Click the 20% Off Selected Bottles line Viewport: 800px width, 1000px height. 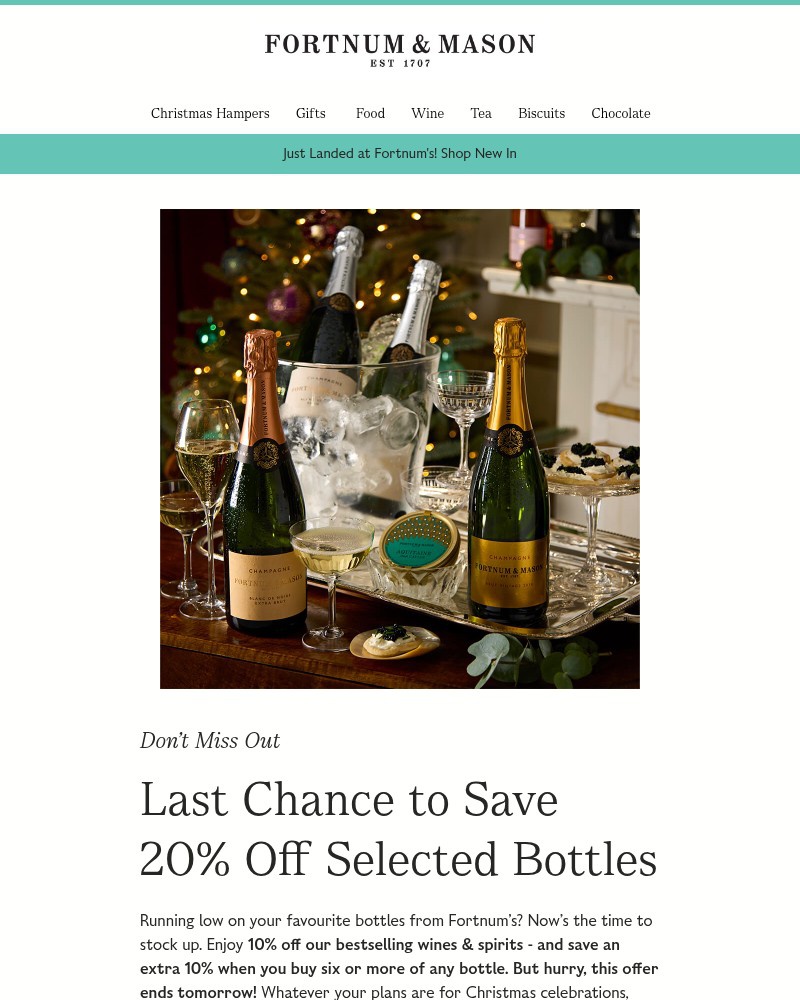tap(398, 858)
